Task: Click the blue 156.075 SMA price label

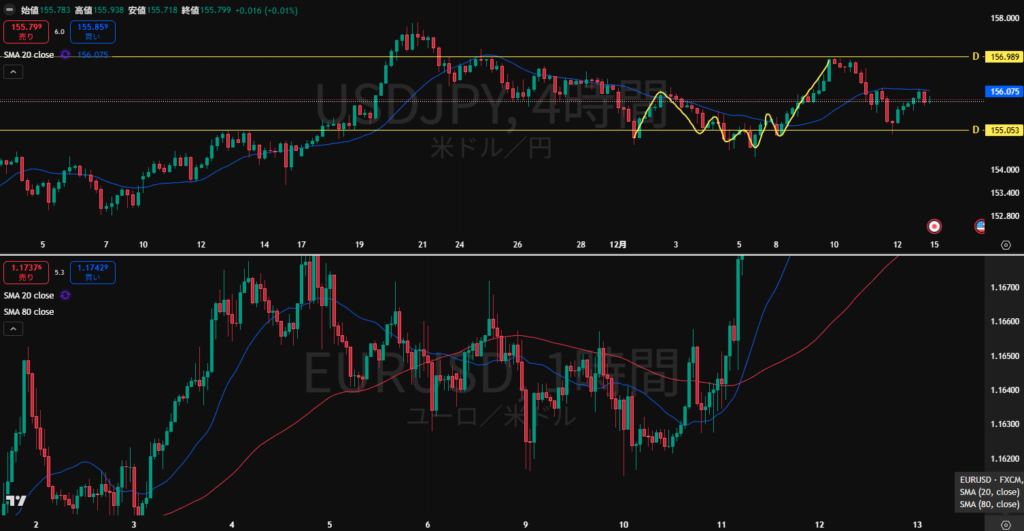Action: click(1002, 91)
